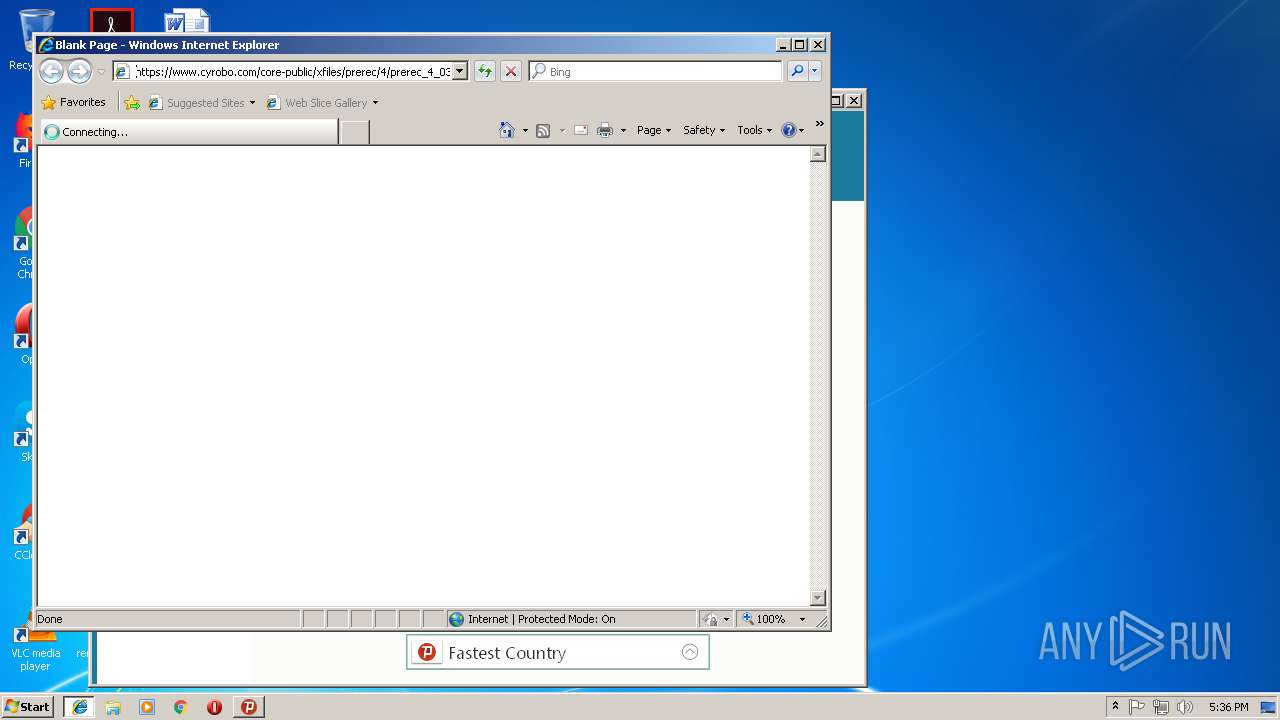The width and height of the screenshot is (1280, 720).
Task: Open the Favorites center
Action: coord(73,102)
